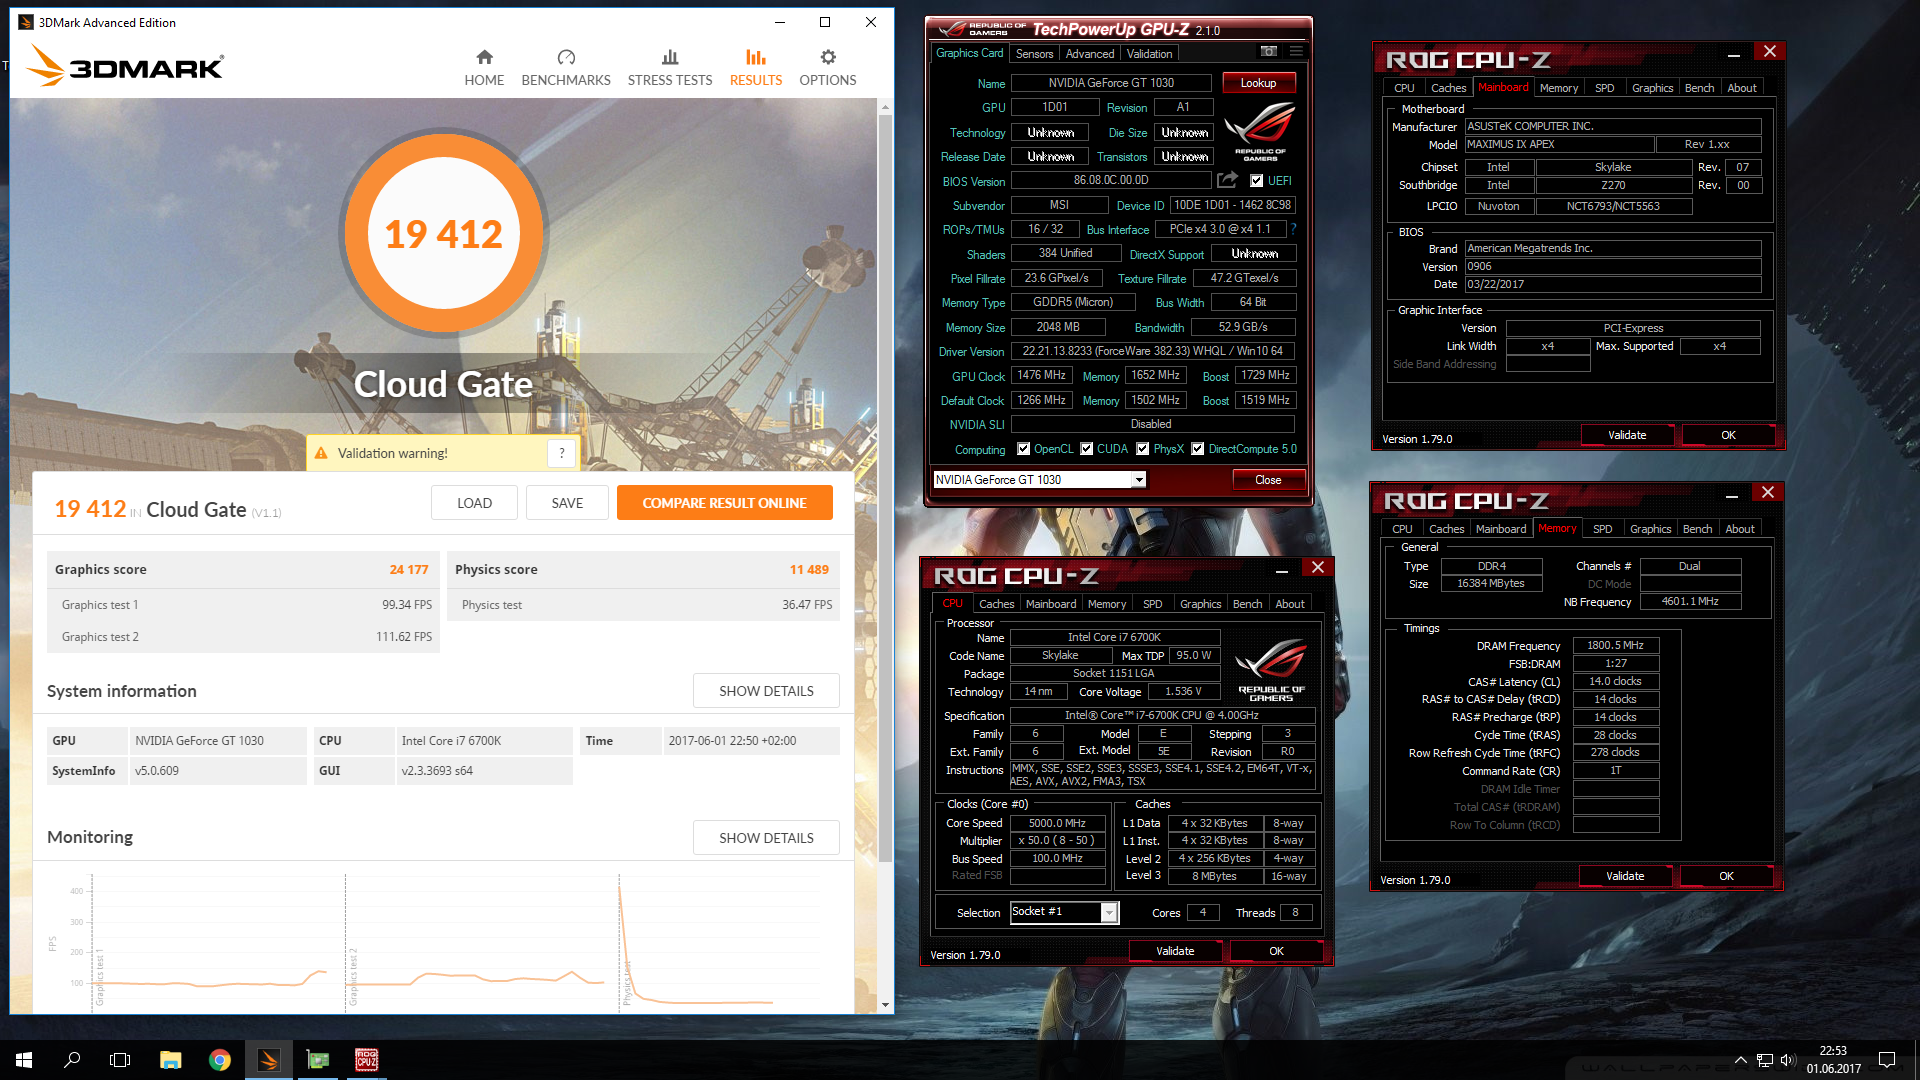The image size is (1920, 1080).
Task: Open the Socket #1 selection dropdown in CPU-Z
Action: (1108, 912)
